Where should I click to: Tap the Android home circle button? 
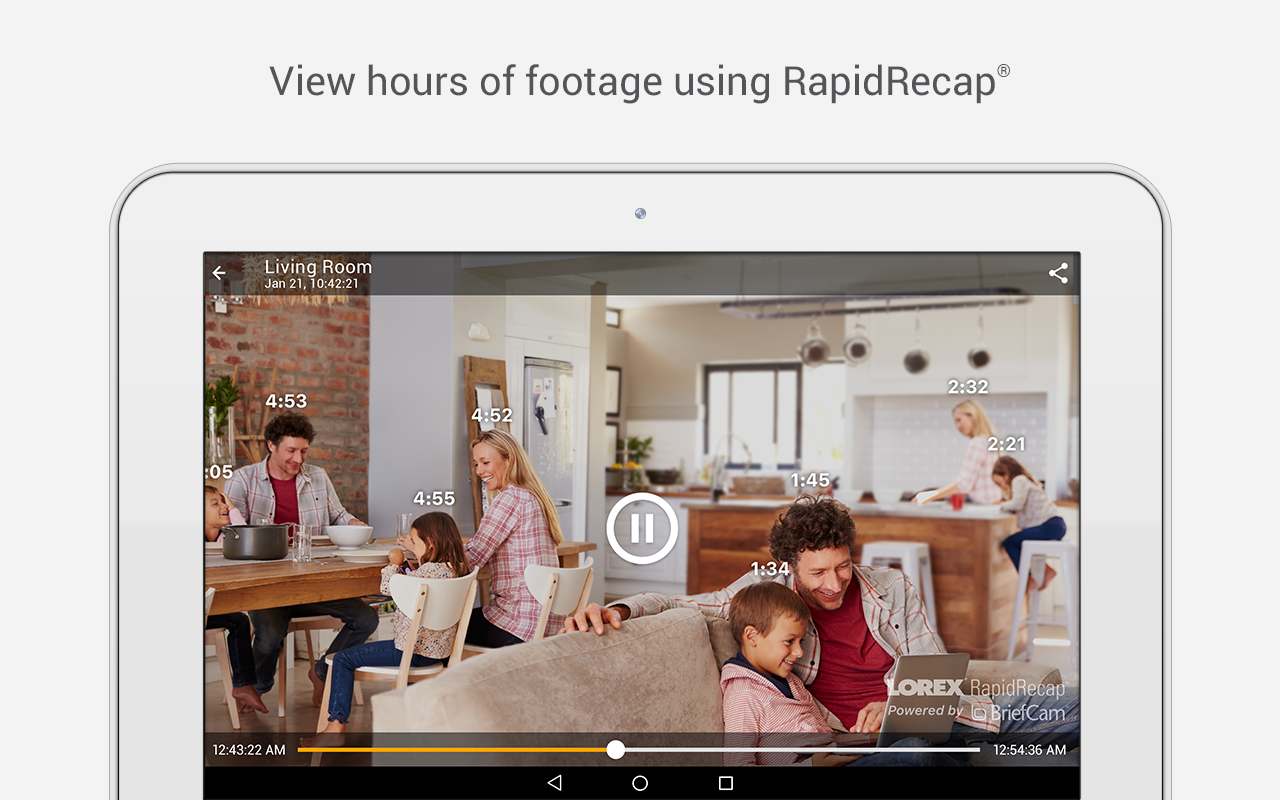coord(640,783)
